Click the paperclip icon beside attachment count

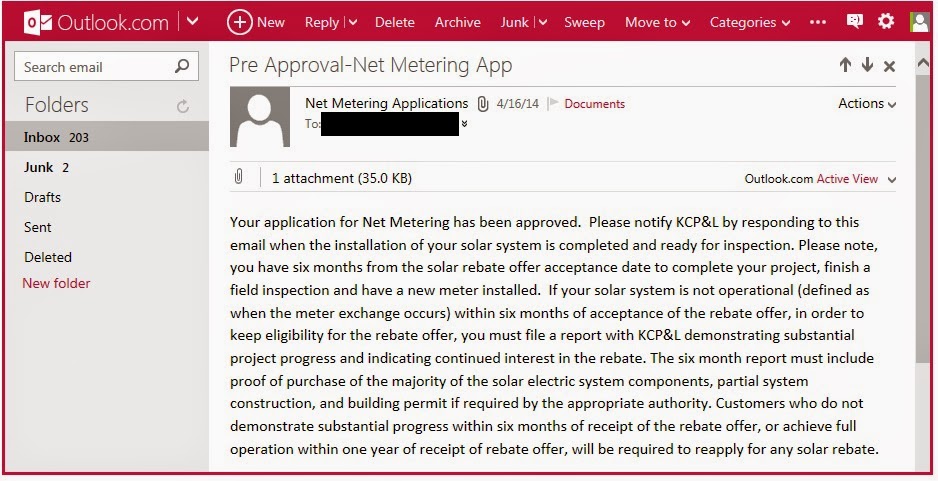pyautogui.click(x=239, y=176)
